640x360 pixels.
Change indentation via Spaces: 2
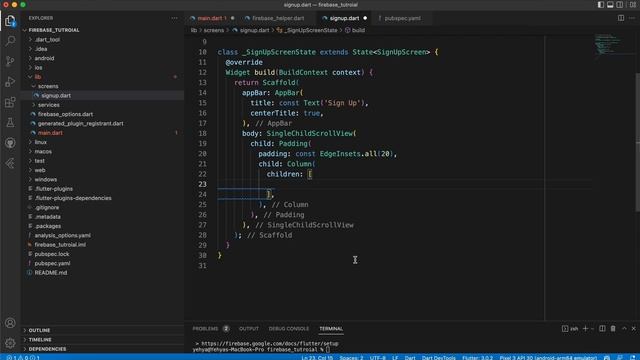[351, 358]
